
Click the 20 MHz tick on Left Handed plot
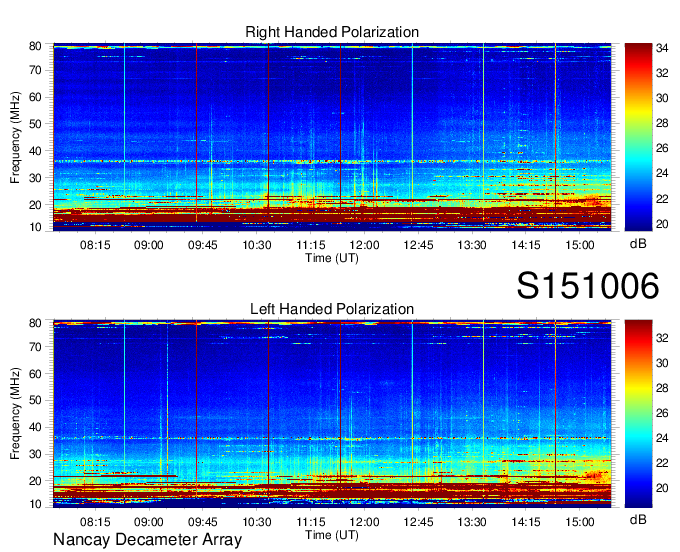[35, 481]
